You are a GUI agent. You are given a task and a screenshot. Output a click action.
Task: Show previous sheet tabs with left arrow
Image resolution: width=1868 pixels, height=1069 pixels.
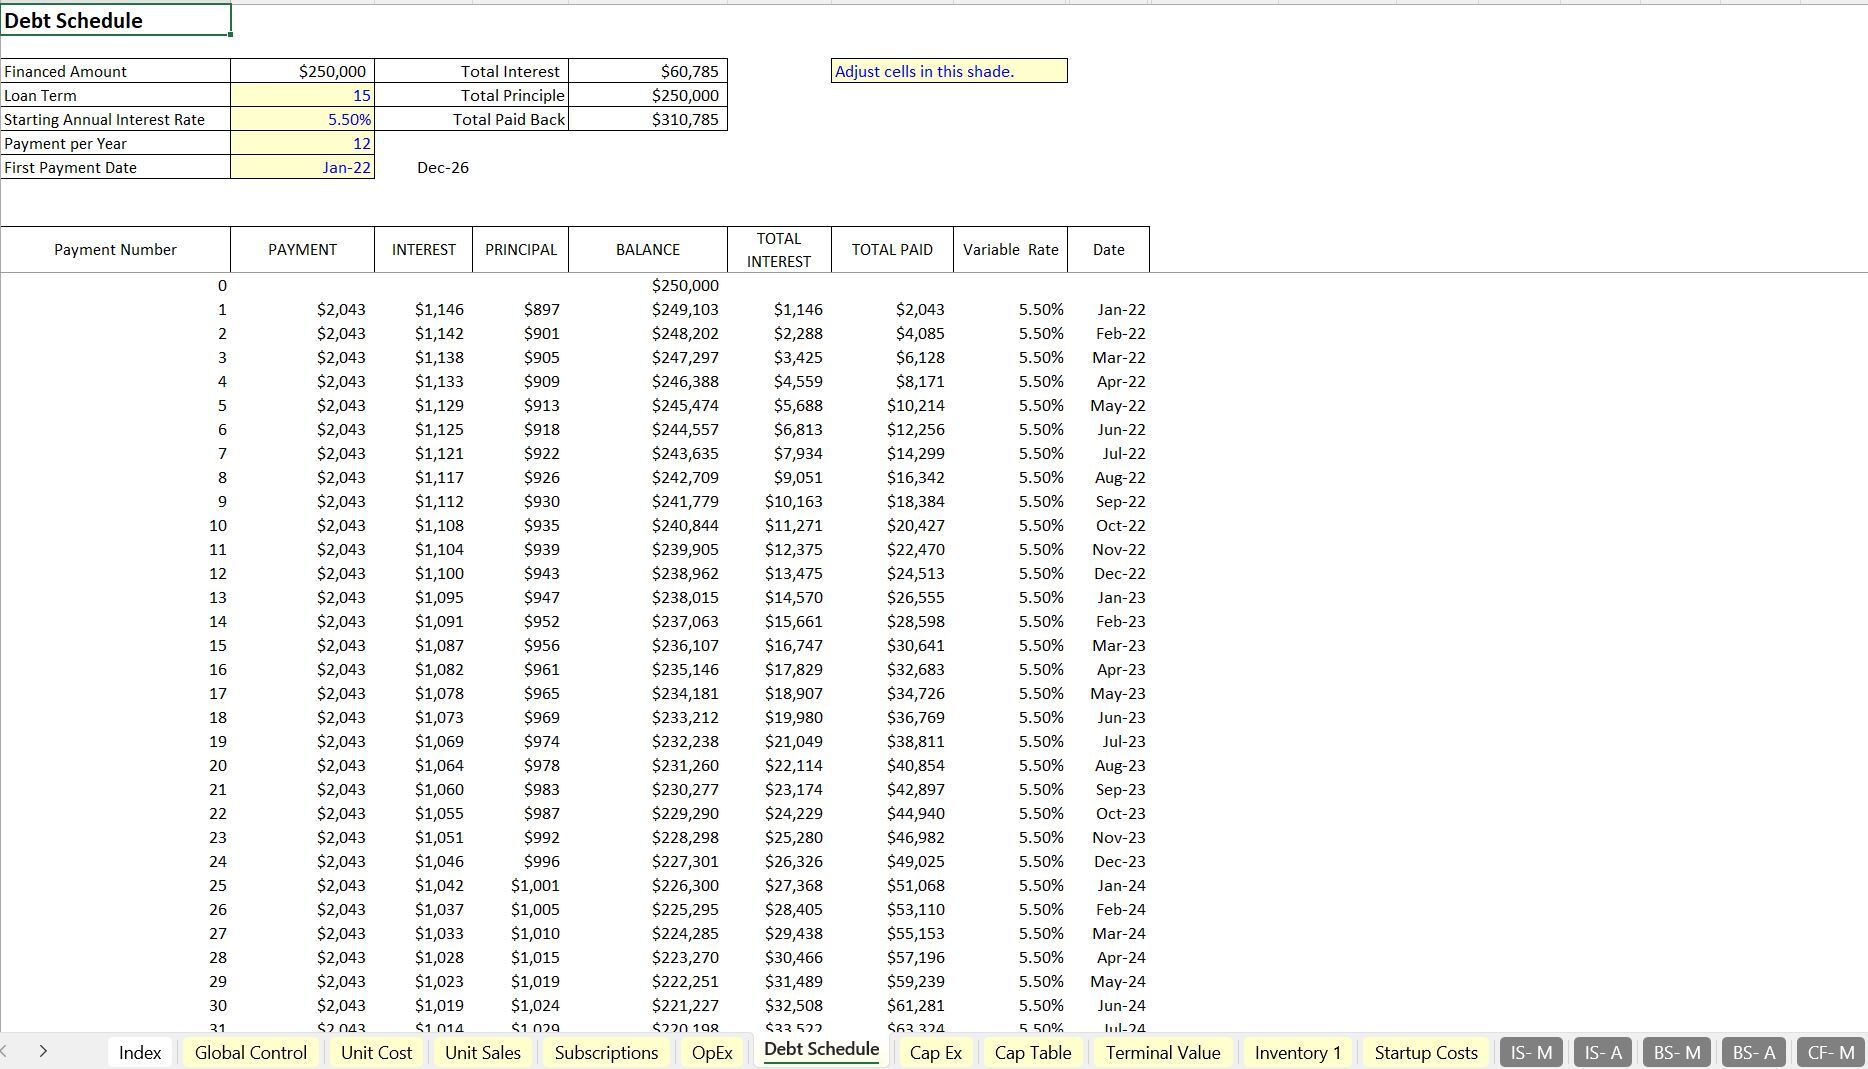tap(5, 1051)
